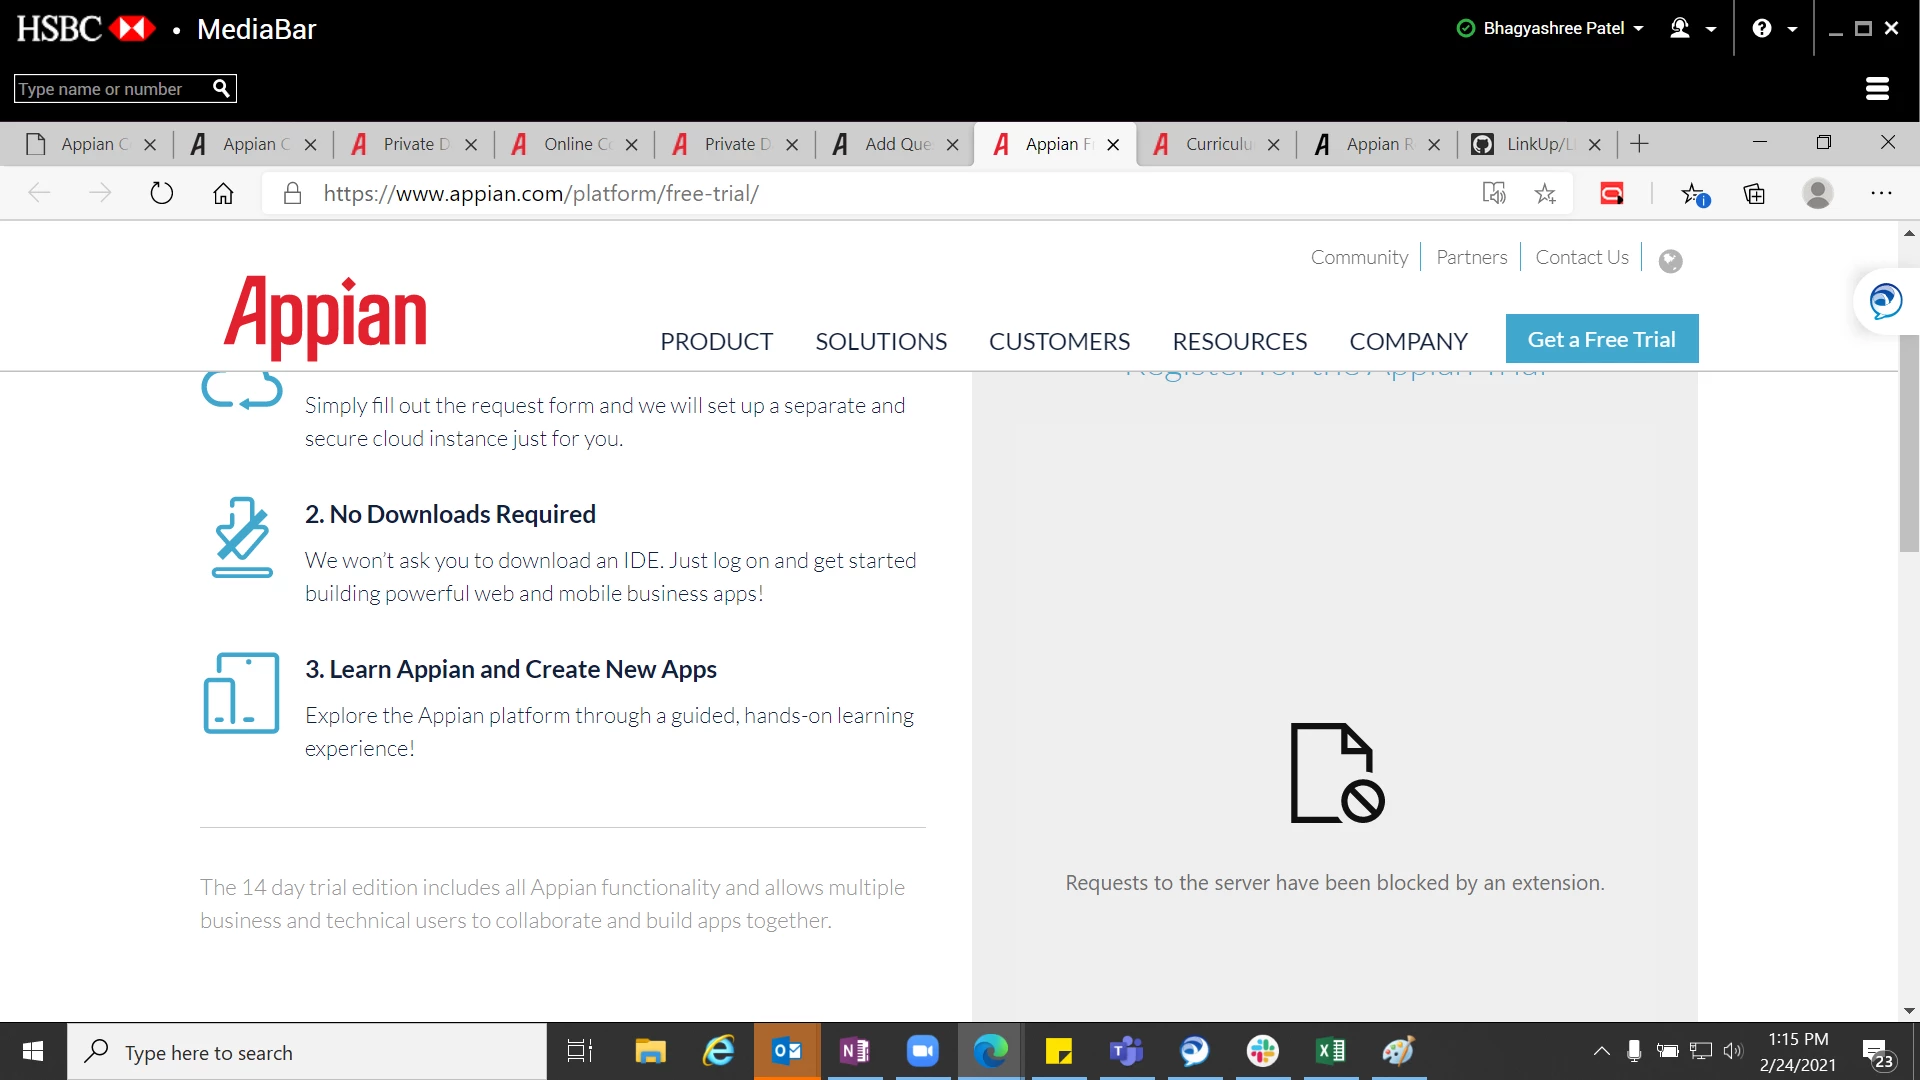Open OneNote from the taskbar

point(855,1051)
